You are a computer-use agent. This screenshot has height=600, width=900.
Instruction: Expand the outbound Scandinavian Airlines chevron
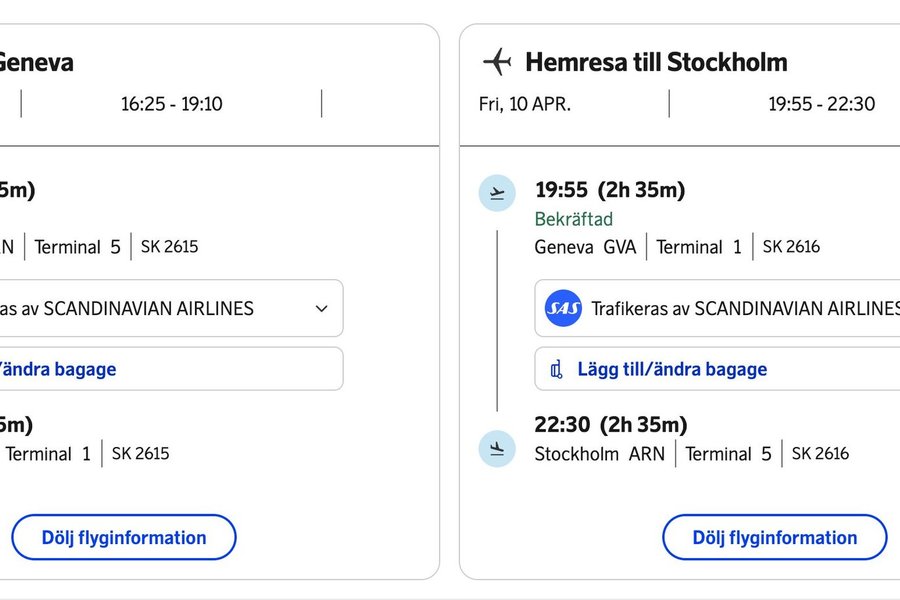pyautogui.click(x=321, y=309)
